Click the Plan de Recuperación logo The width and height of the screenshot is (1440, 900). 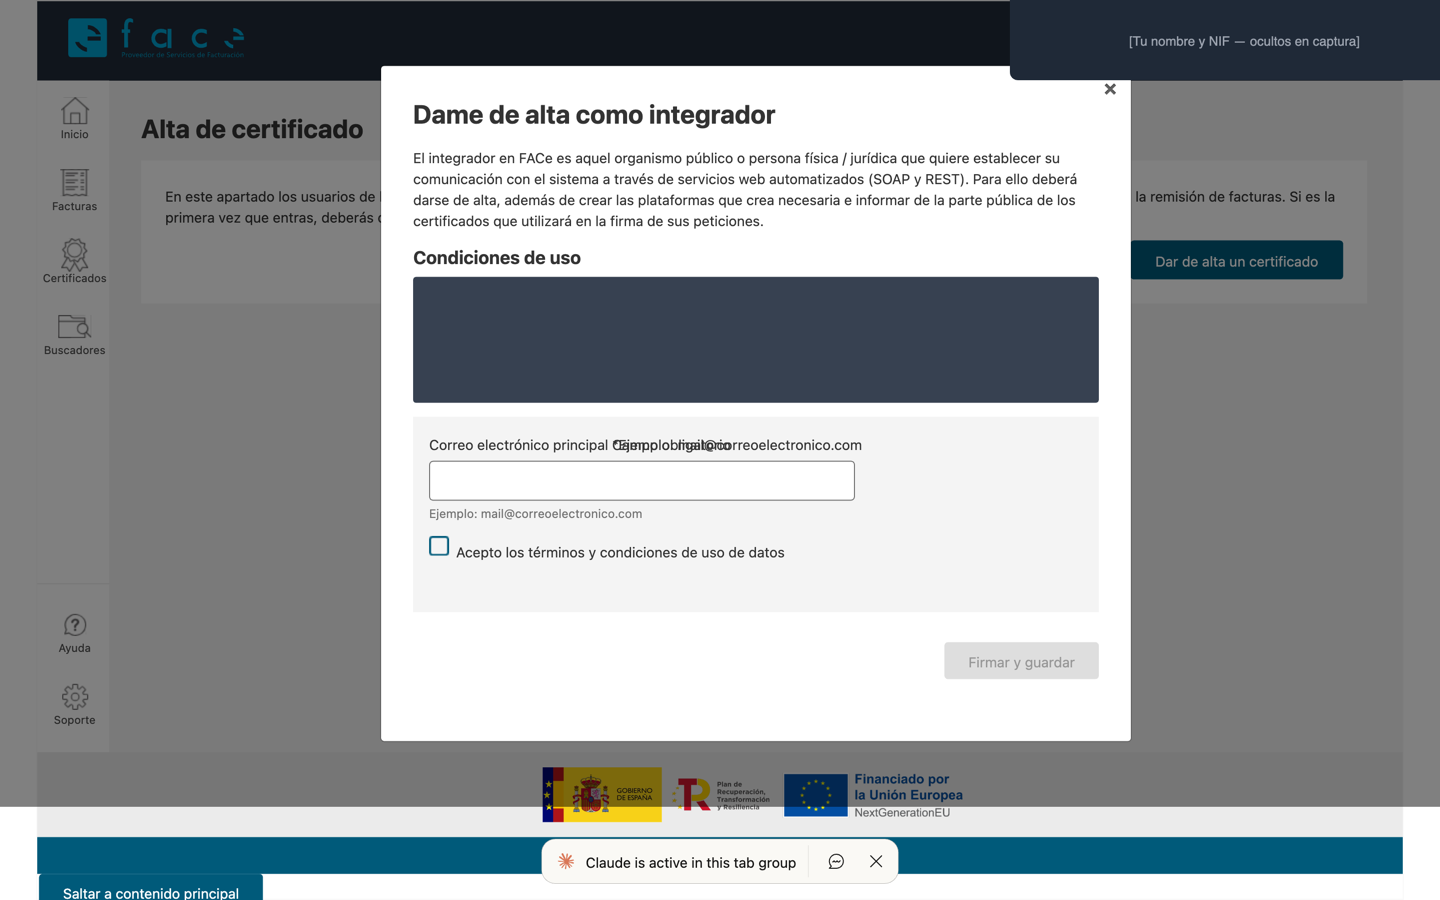(x=722, y=795)
